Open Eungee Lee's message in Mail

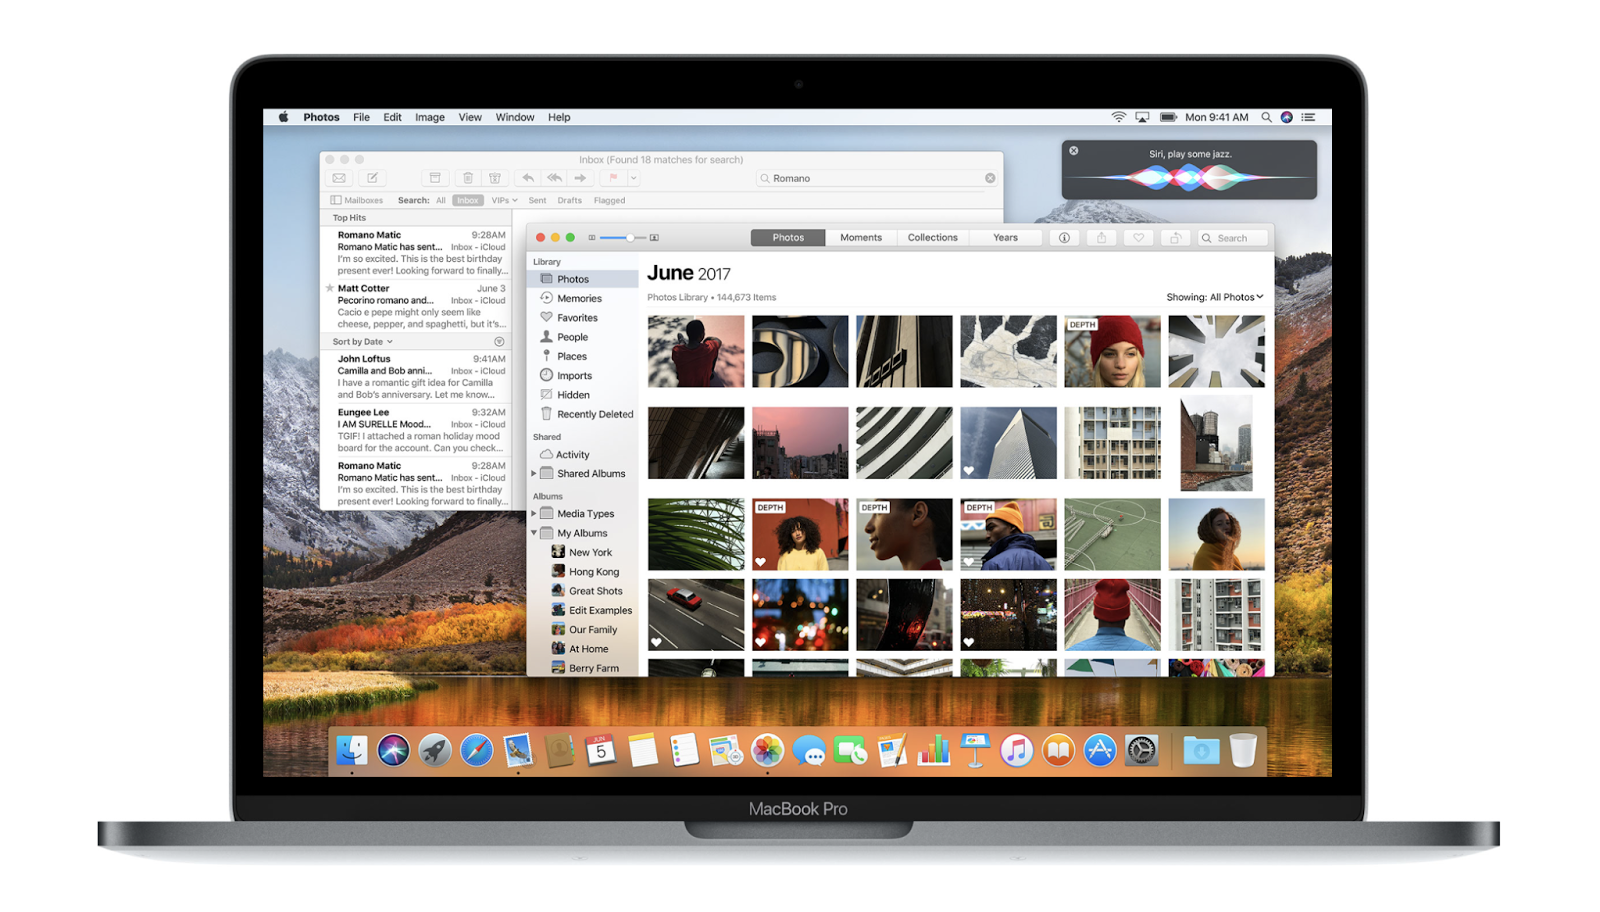tap(417, 430)
